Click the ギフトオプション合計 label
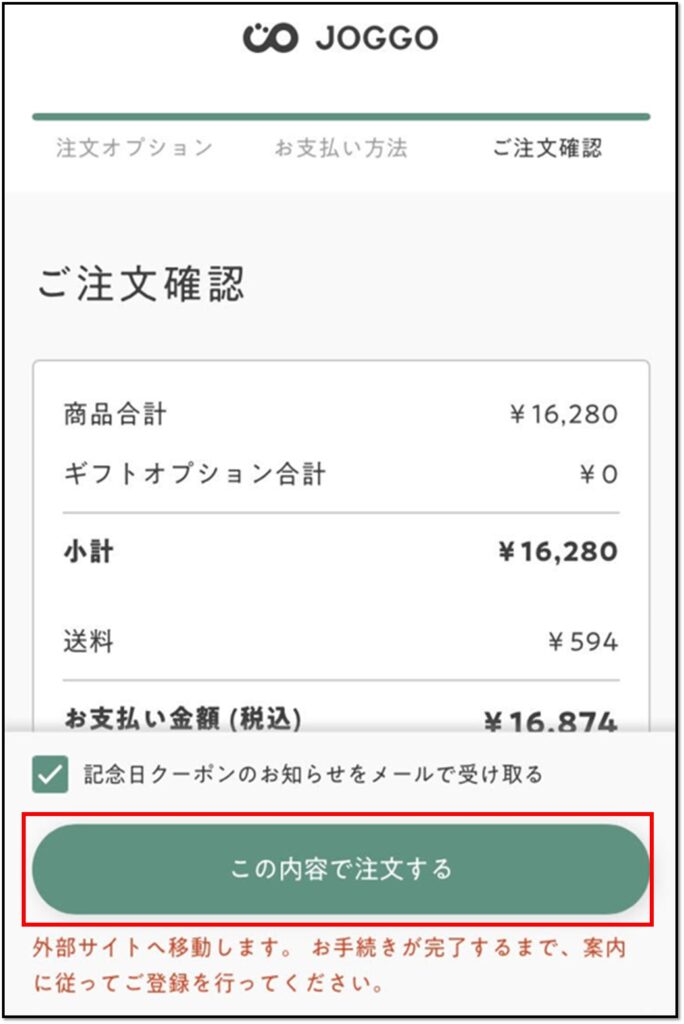Image resolution: width=684 pixels, height=1024 pixels. (x=195, y=473)
